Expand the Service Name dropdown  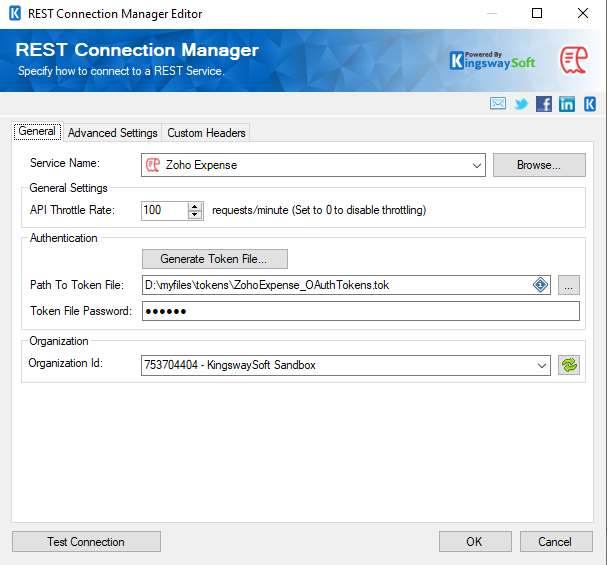477,165
